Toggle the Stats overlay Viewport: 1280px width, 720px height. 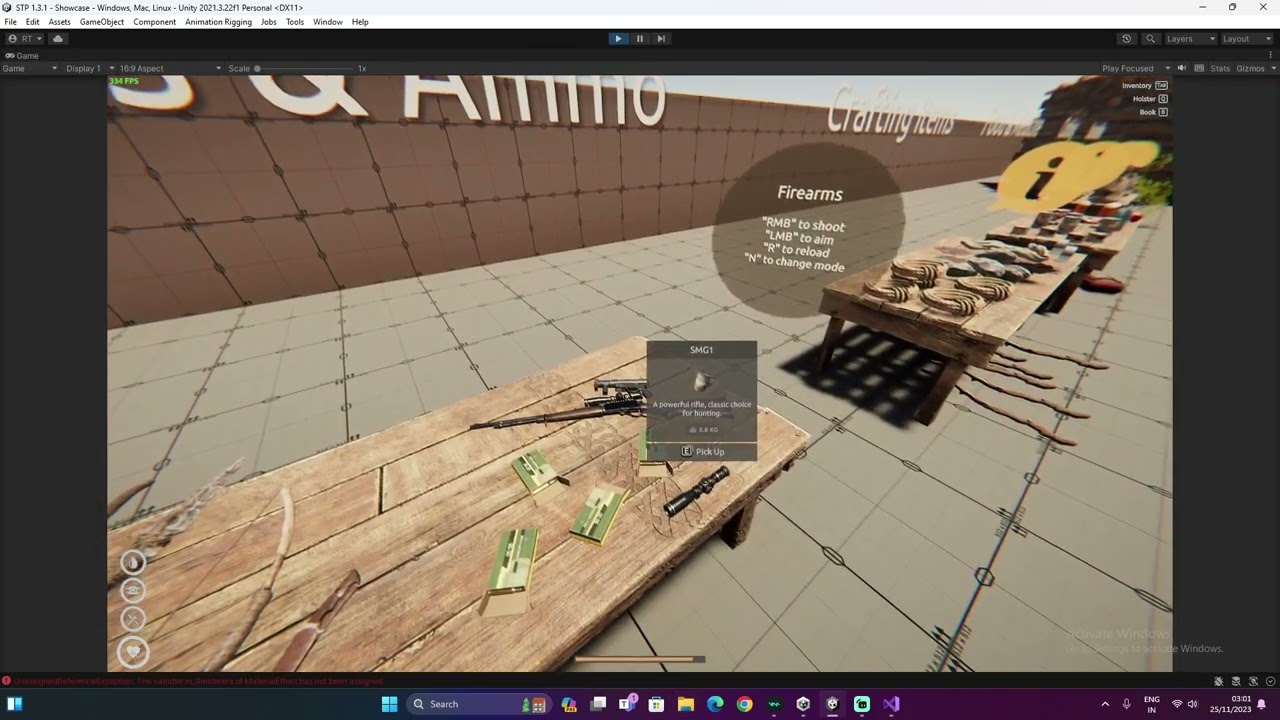coord(1220,69)
